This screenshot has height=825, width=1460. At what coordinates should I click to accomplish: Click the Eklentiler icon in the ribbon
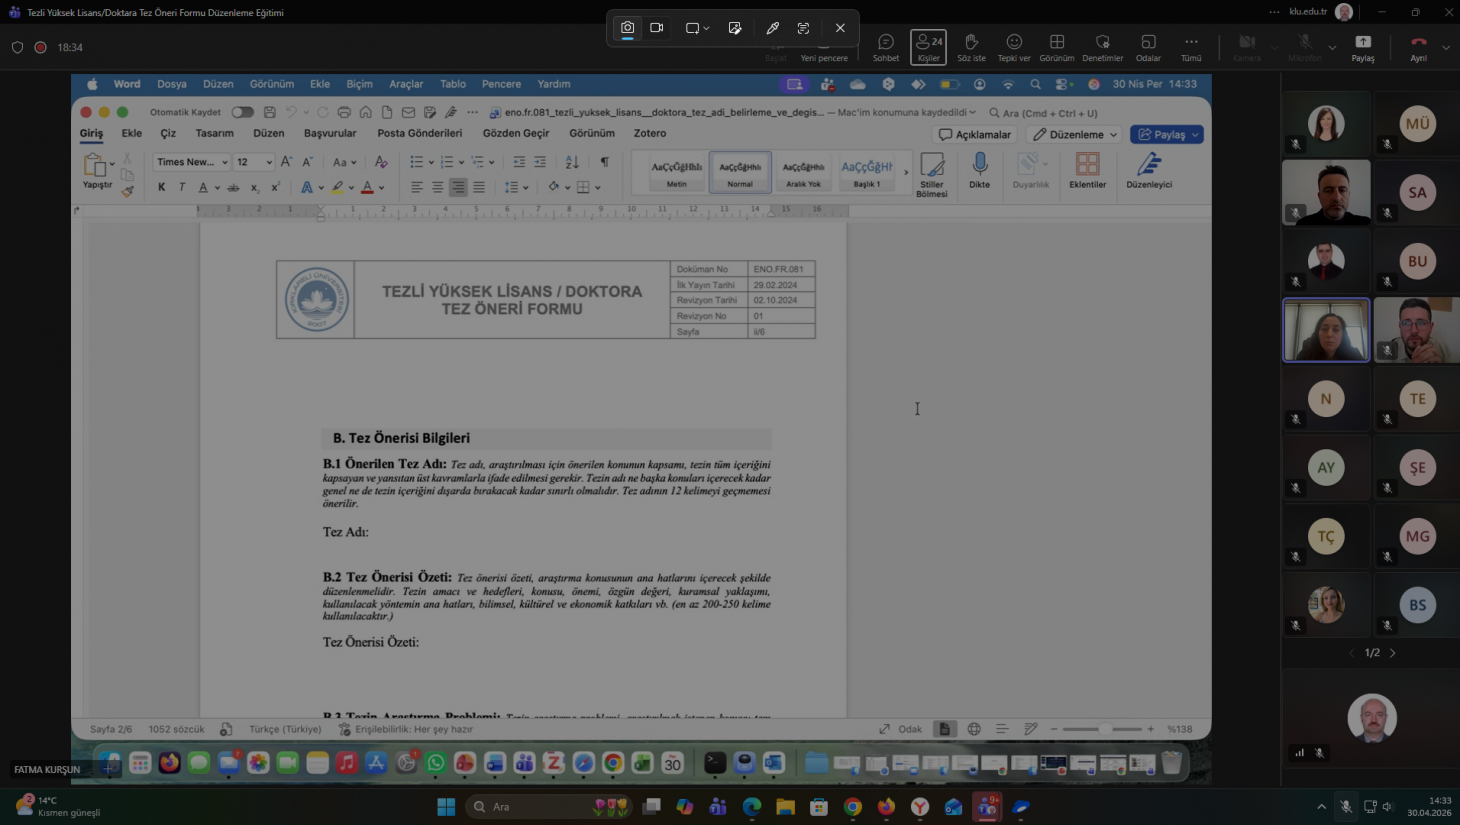(x=1087, y=170)
